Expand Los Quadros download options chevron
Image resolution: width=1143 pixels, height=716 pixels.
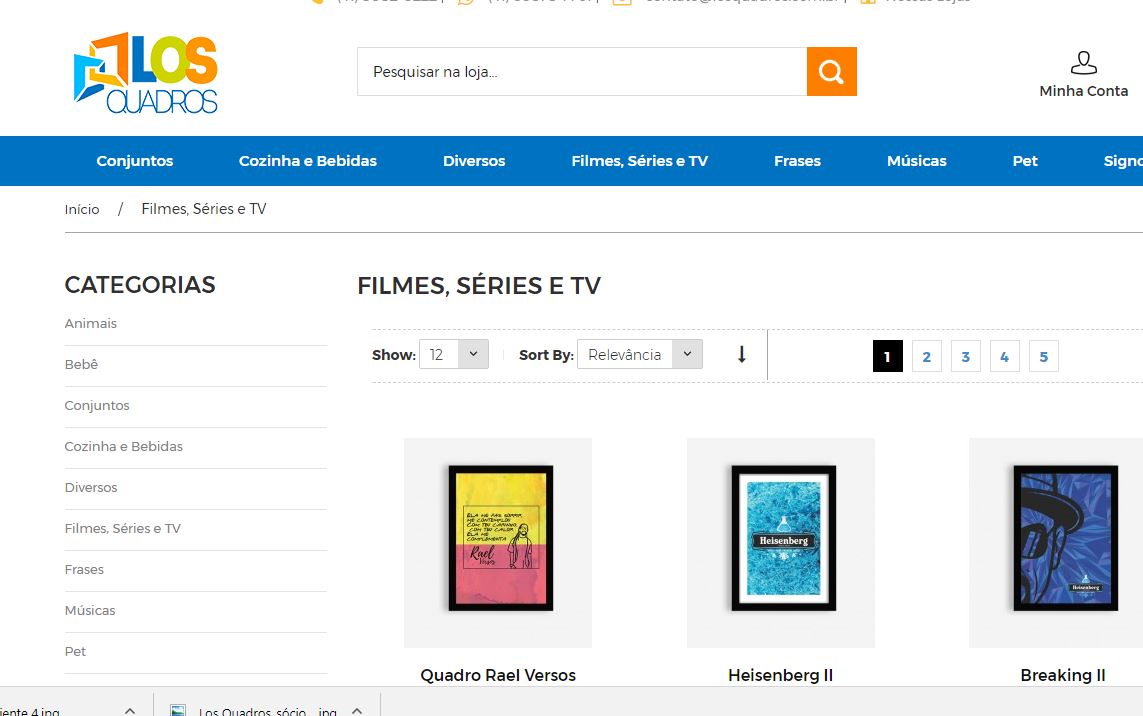pos(357,710)
